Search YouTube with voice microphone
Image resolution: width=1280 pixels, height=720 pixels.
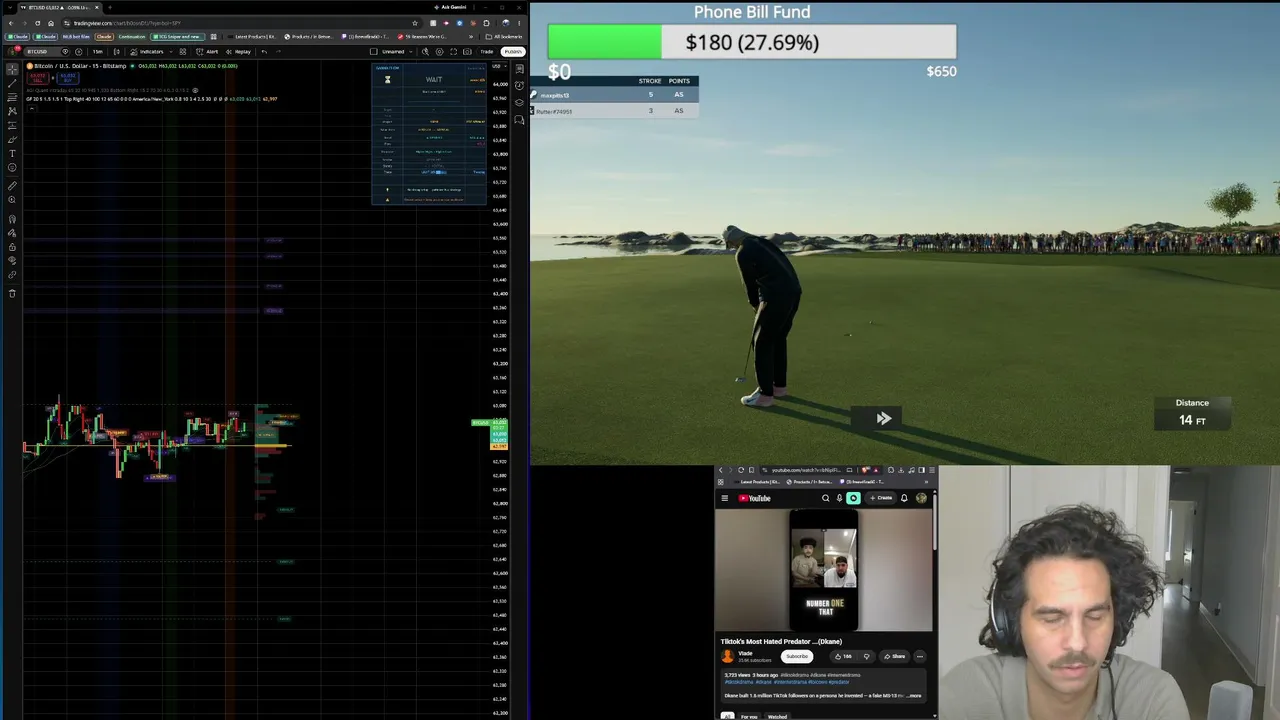pos(839,498)
